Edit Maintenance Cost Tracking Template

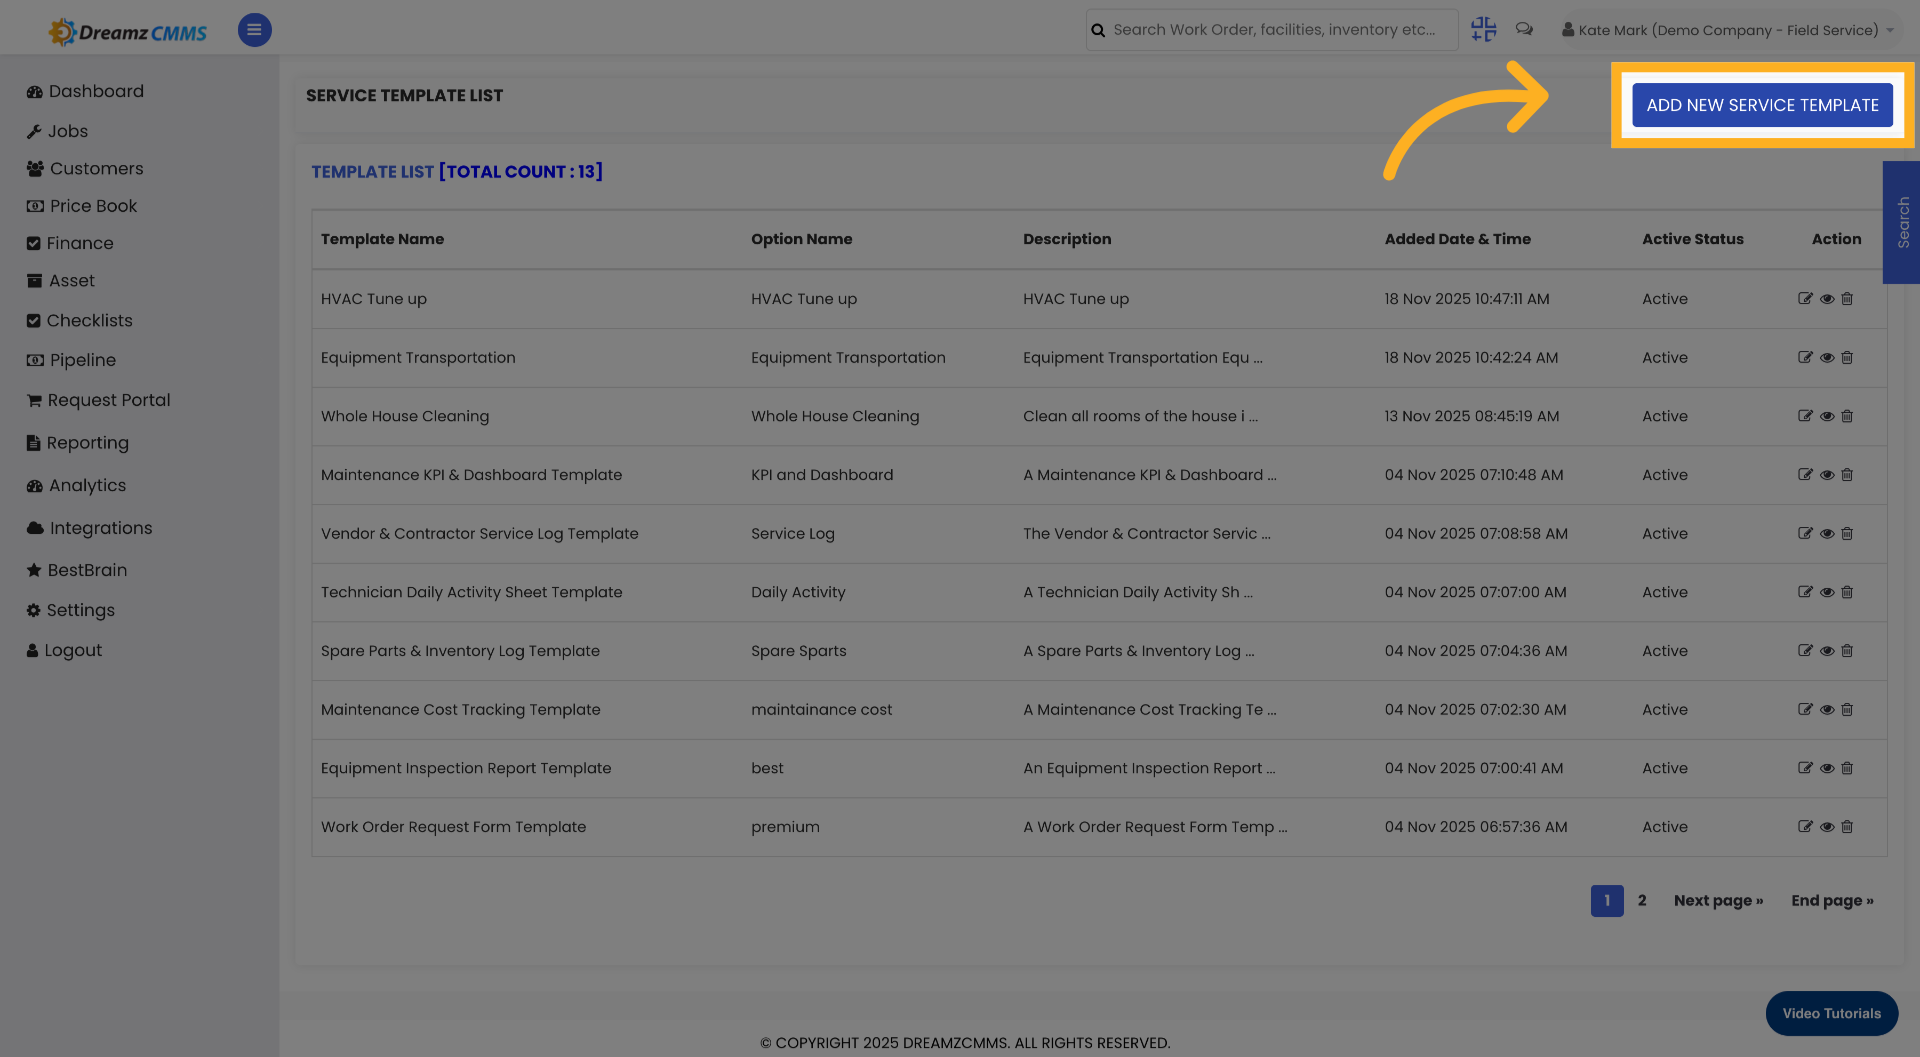[x=1805, y=710]
